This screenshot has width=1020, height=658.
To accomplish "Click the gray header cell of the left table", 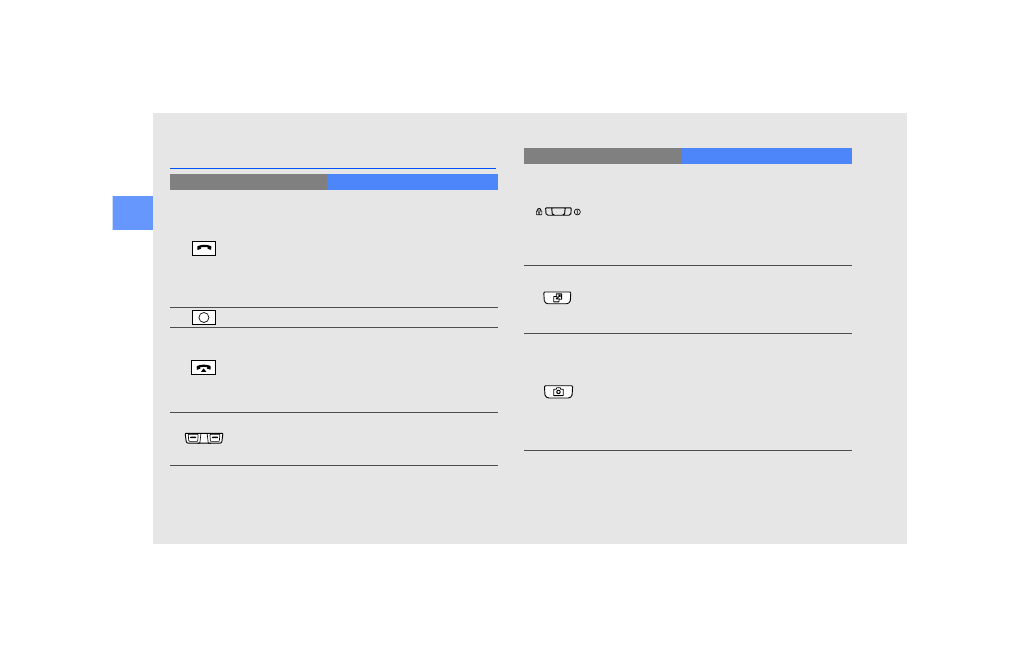I will click(248, 182).
